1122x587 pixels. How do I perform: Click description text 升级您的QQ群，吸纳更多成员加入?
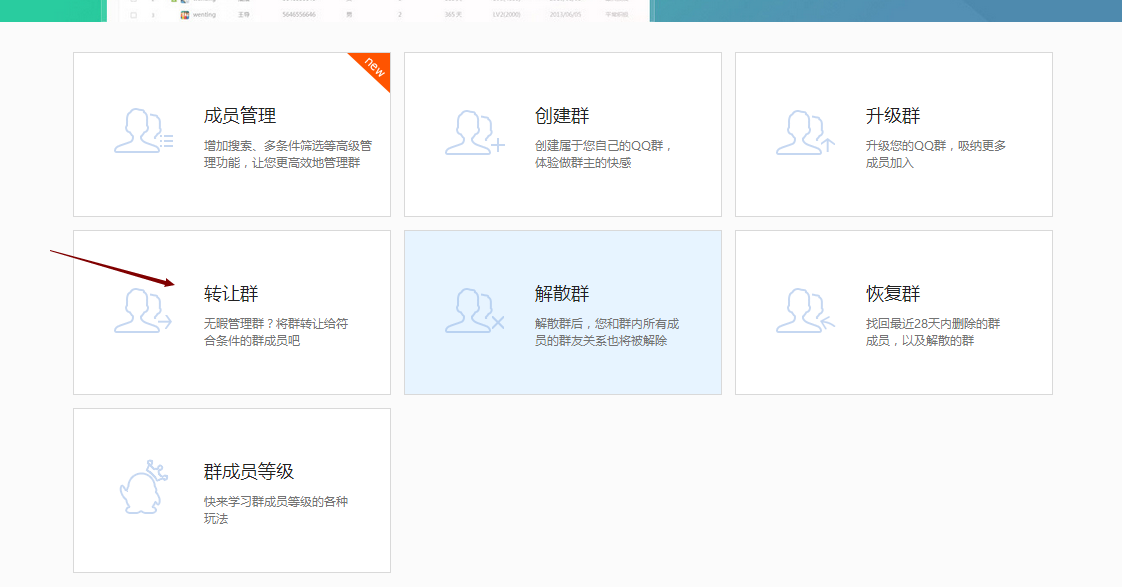(936, 154)
